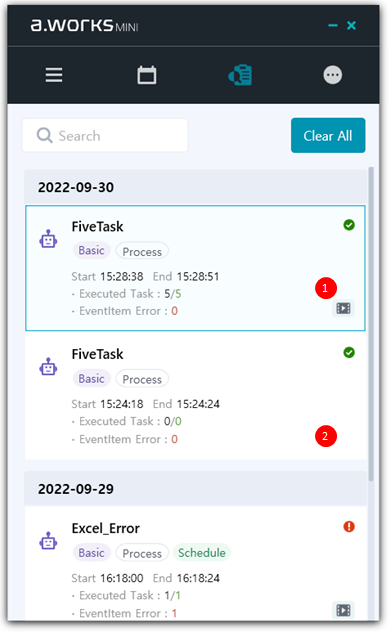Click Basic tag on FiveTask 15:24:18 entry
This screenshot has height=632, width=390.
[x=91, y=379]
